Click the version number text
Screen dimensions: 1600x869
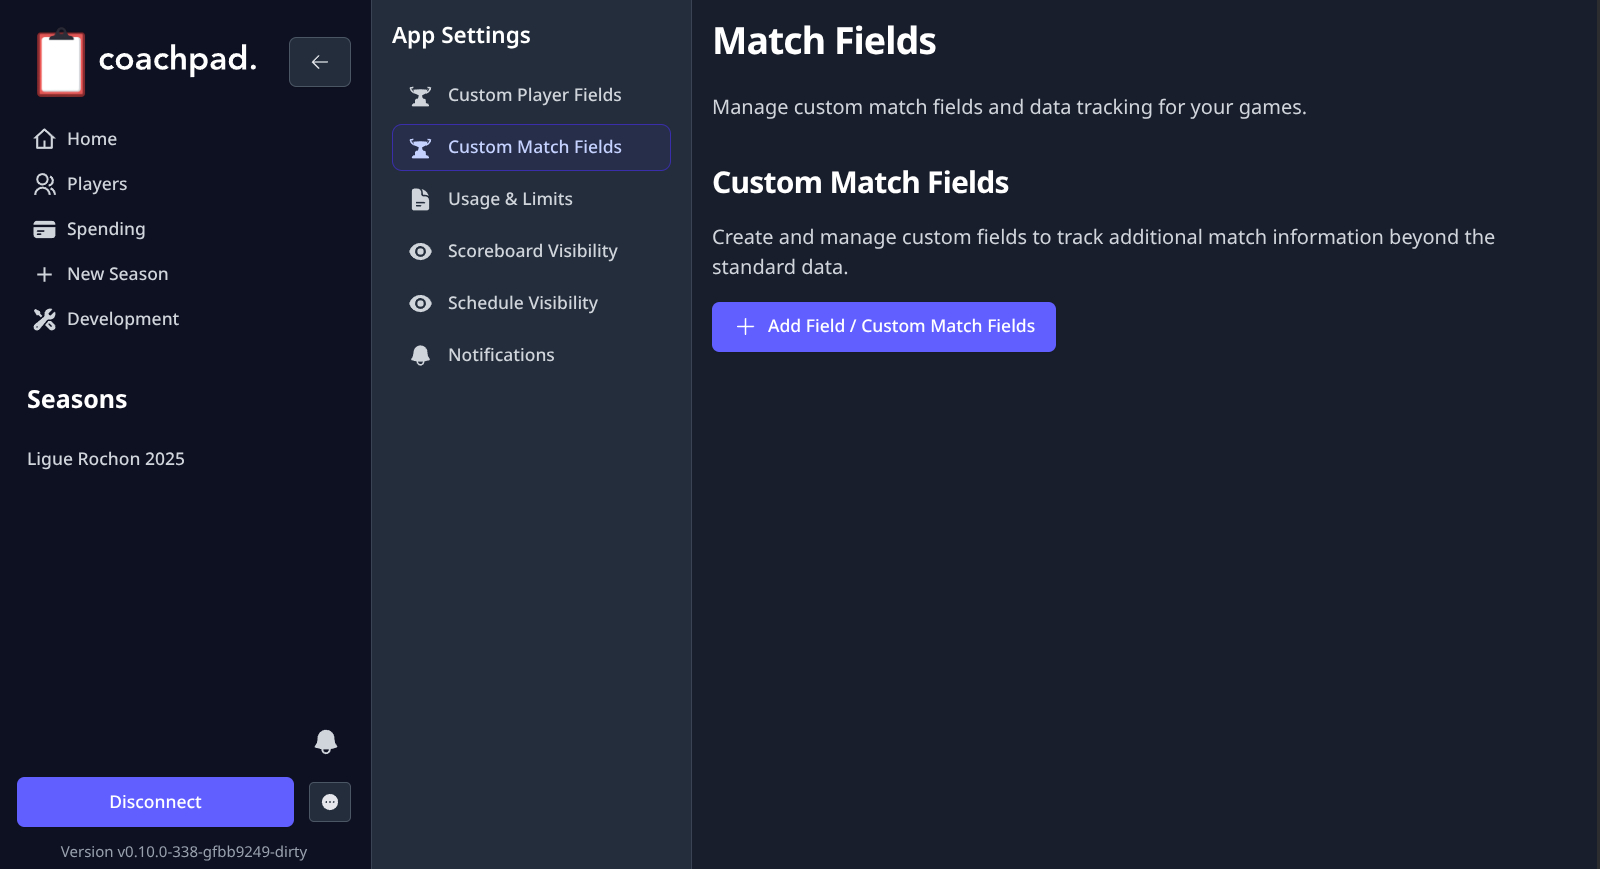[184, 852]
